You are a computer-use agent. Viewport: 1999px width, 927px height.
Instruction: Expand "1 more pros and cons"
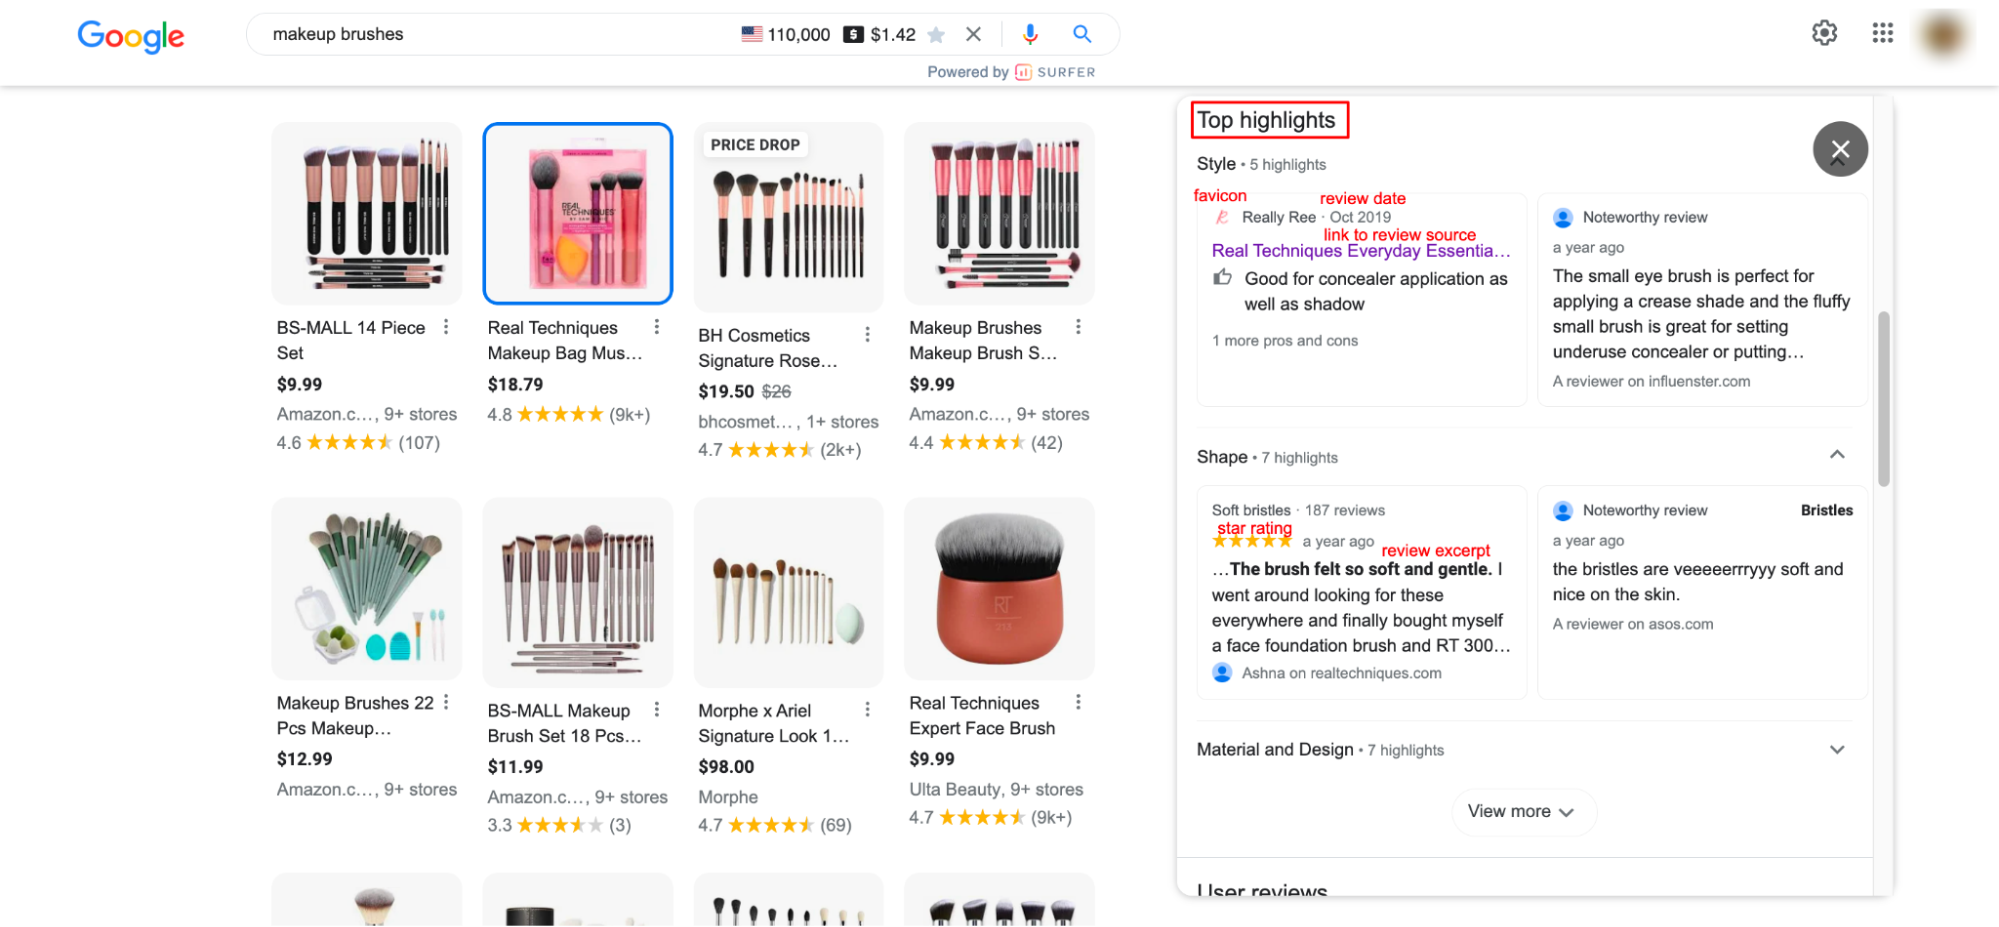point(1285,340)
